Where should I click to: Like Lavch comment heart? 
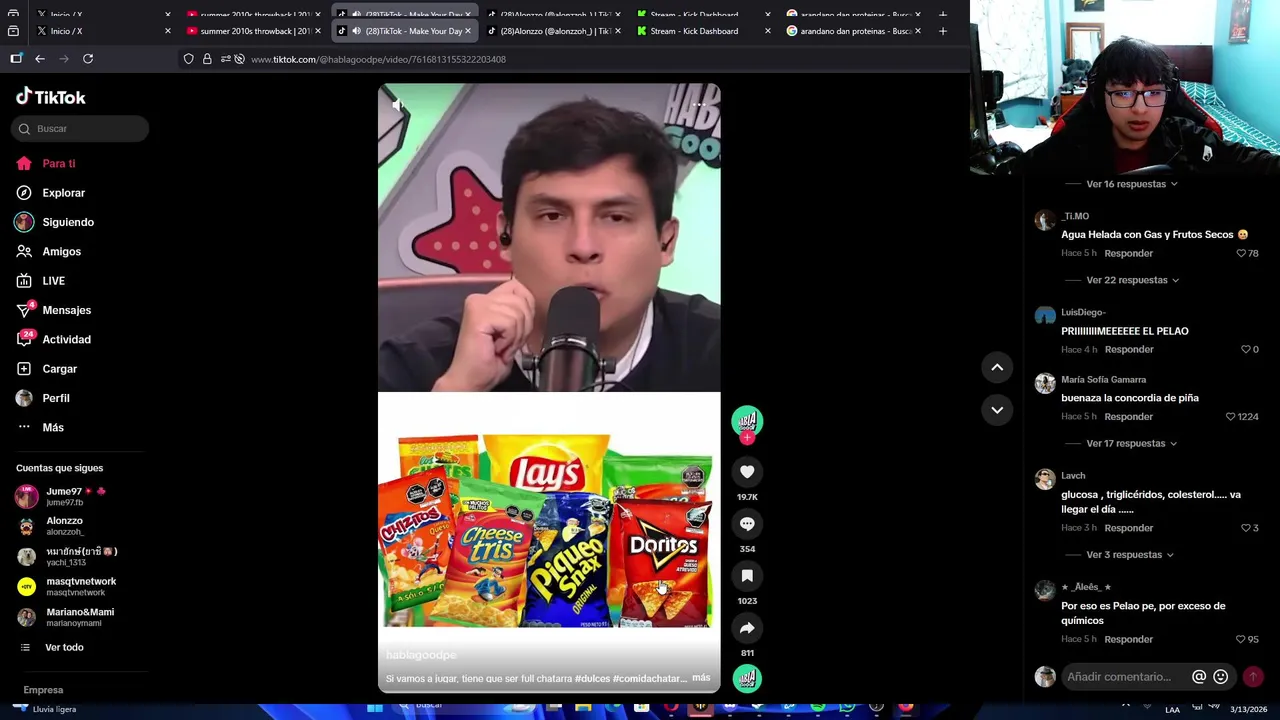(x=1246, y=528)
